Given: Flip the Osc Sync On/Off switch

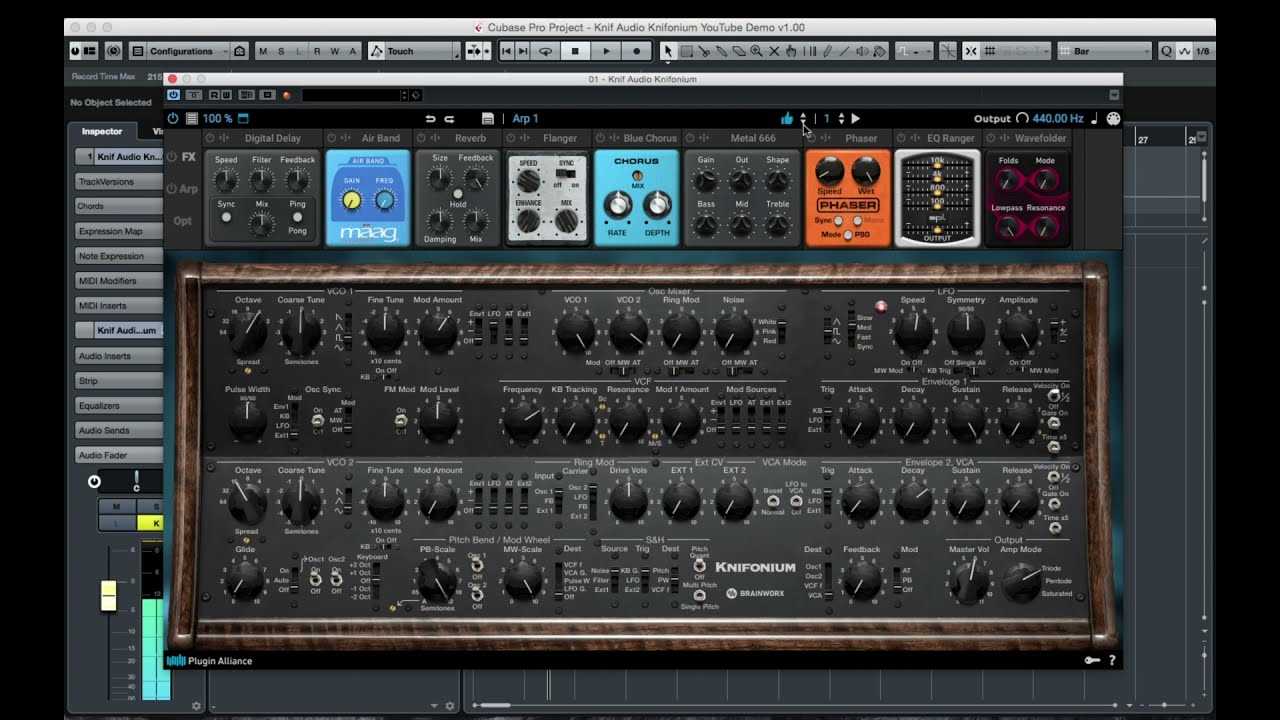Looking at the screenshot, I should [x=318, y=421].
